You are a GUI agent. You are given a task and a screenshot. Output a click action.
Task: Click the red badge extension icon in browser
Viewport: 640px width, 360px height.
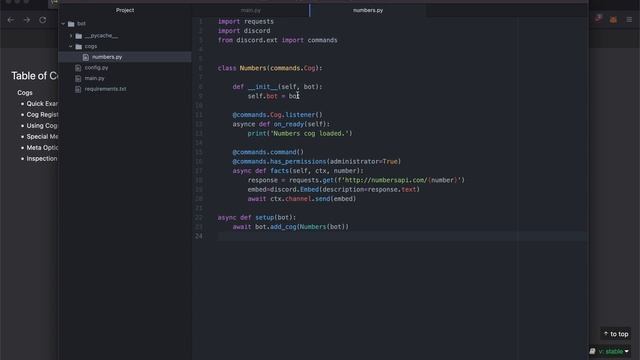pos(598,18)
